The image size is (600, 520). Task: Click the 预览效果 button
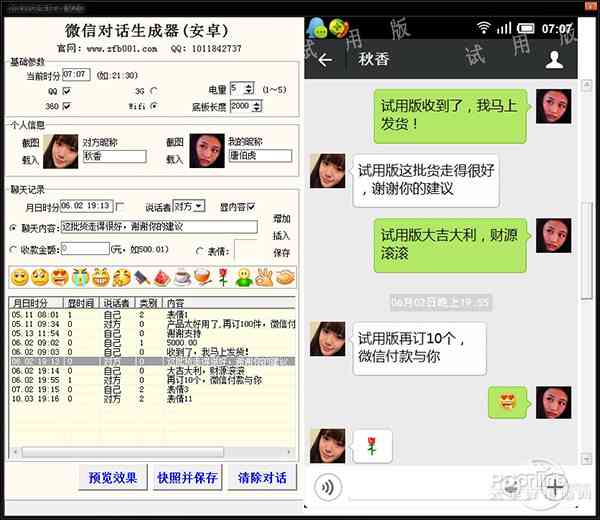click(112, 477)
